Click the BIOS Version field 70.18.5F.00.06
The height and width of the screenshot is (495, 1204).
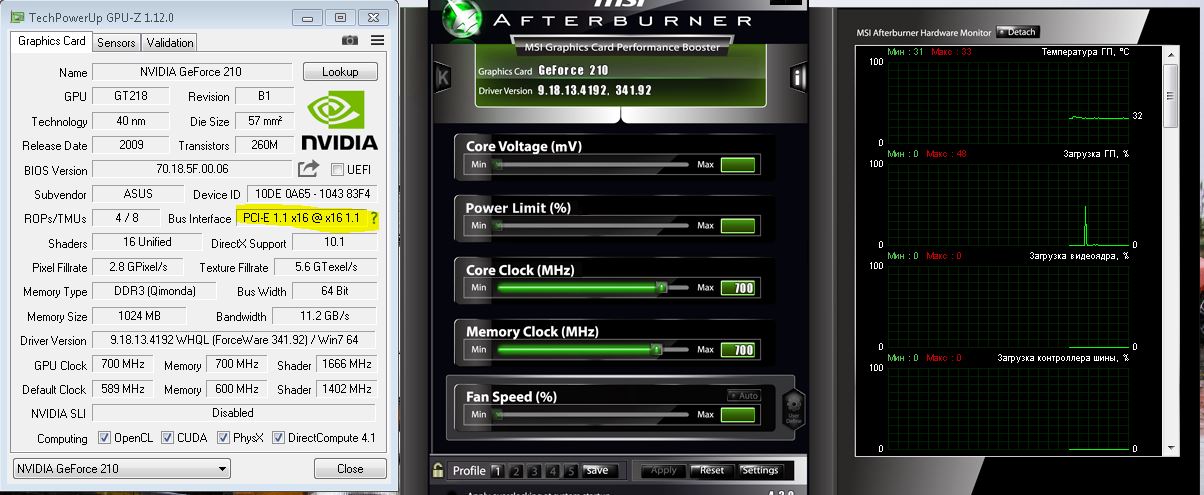click(192, 170)
